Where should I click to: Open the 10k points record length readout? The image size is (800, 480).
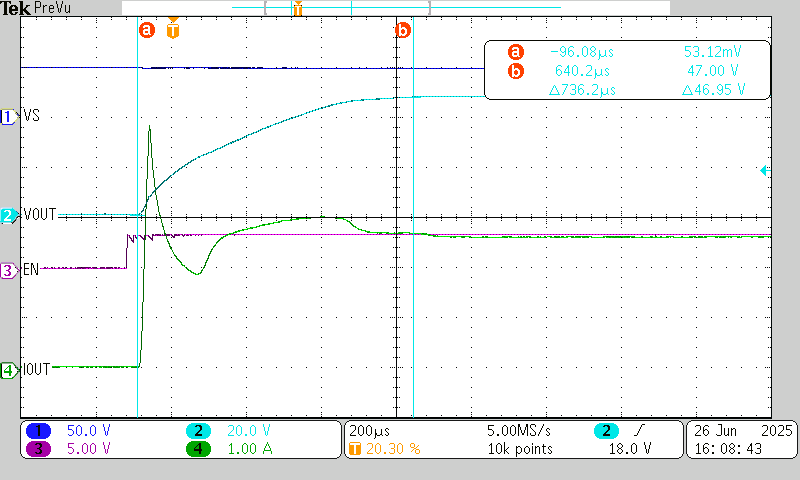(516, 448)
